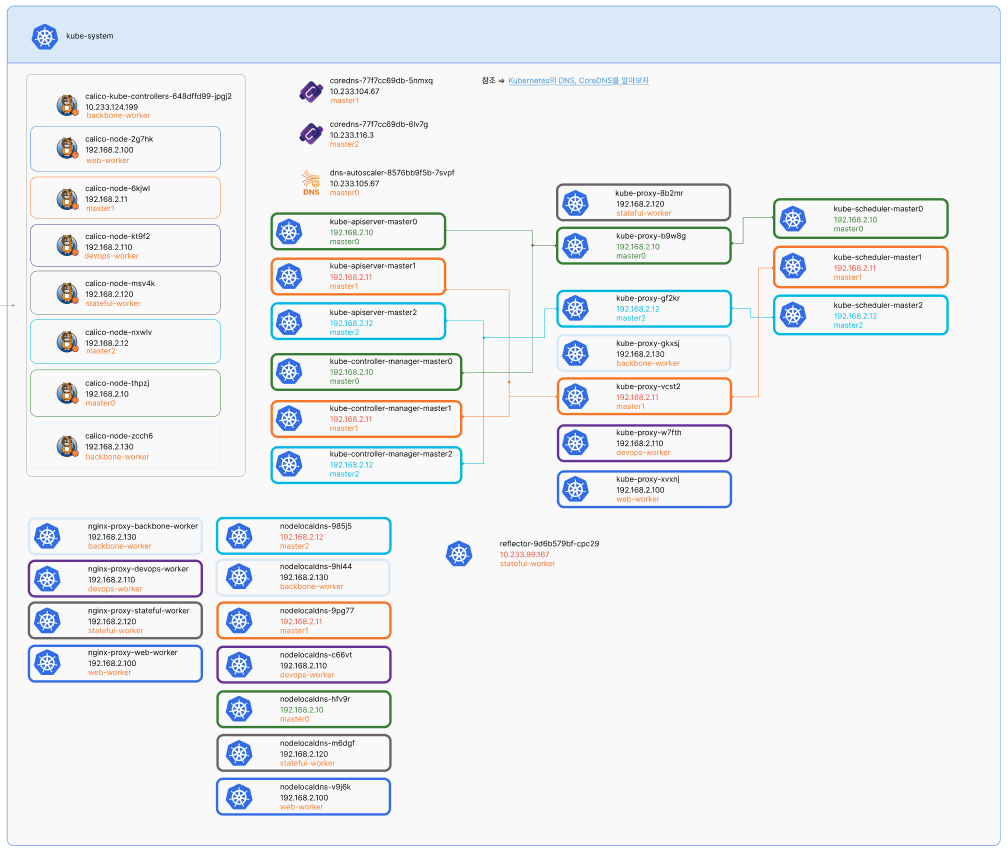Image resolution: width=1008 pixels, height=853 pixels.
Task: Select the nodelocaldns-hfv9r icon
Action: tap(239, 710)
